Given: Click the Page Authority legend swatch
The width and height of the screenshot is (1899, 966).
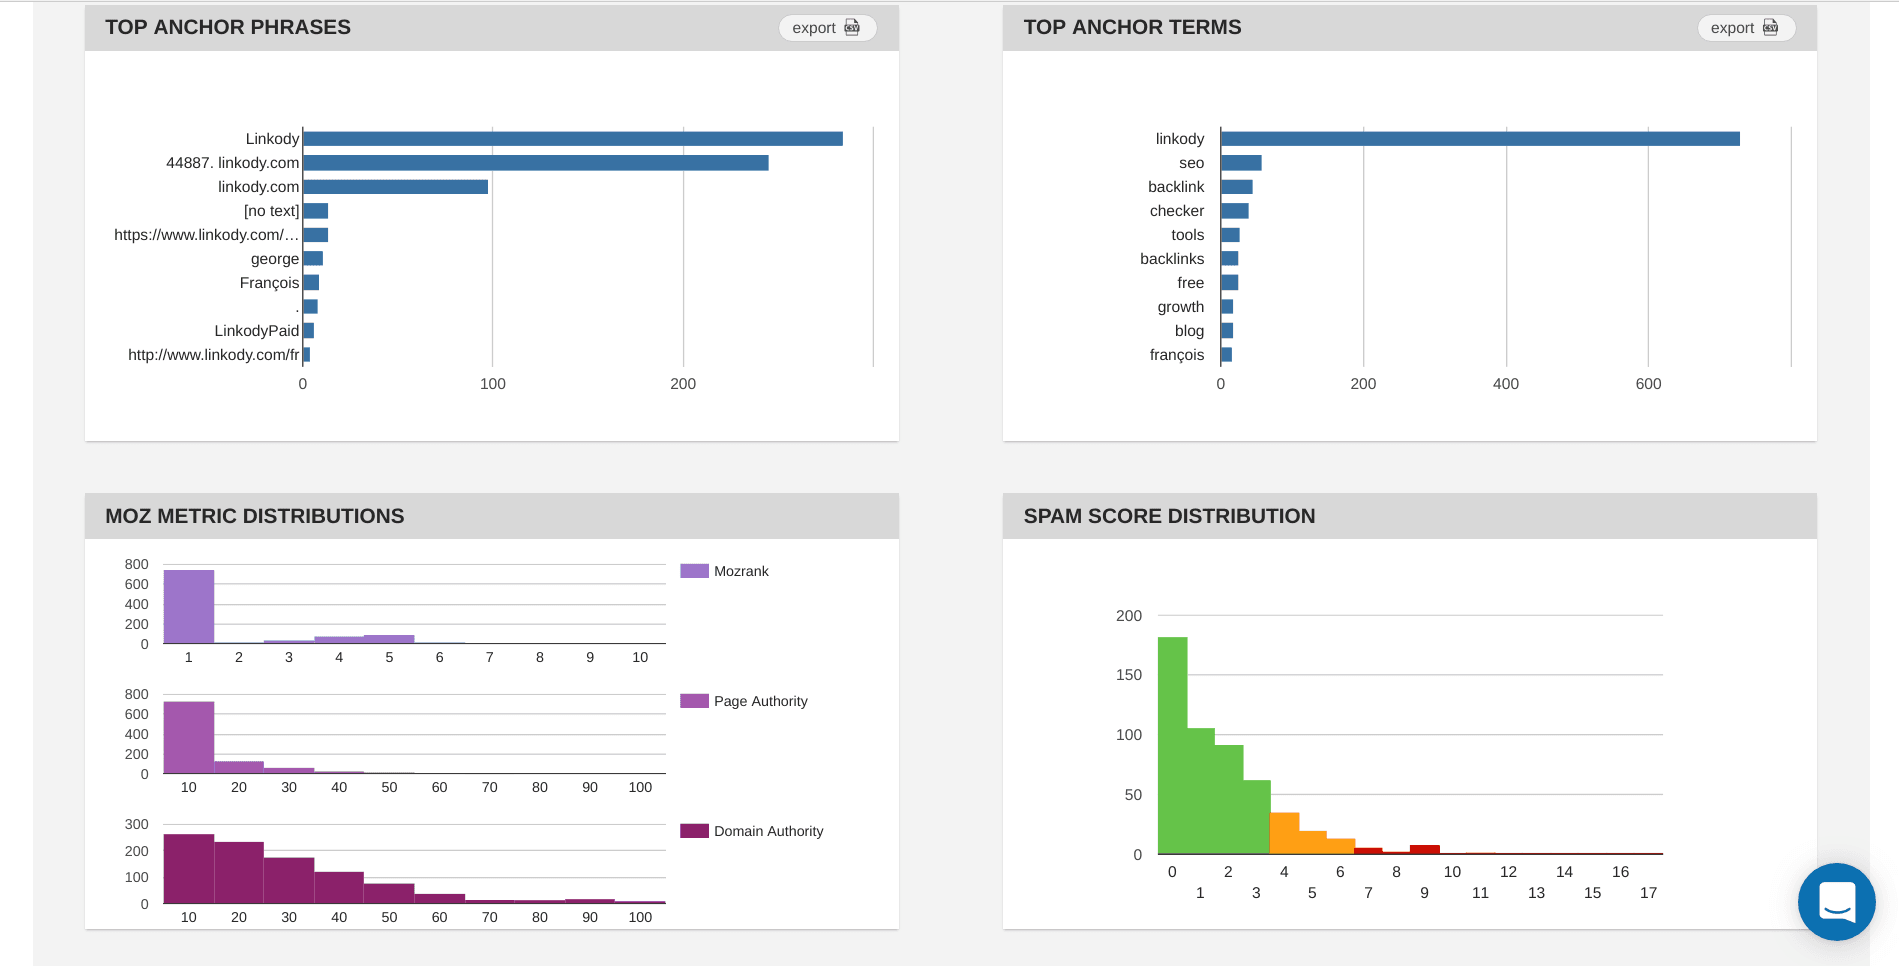Looking at the screenshot, I should 694,701.
